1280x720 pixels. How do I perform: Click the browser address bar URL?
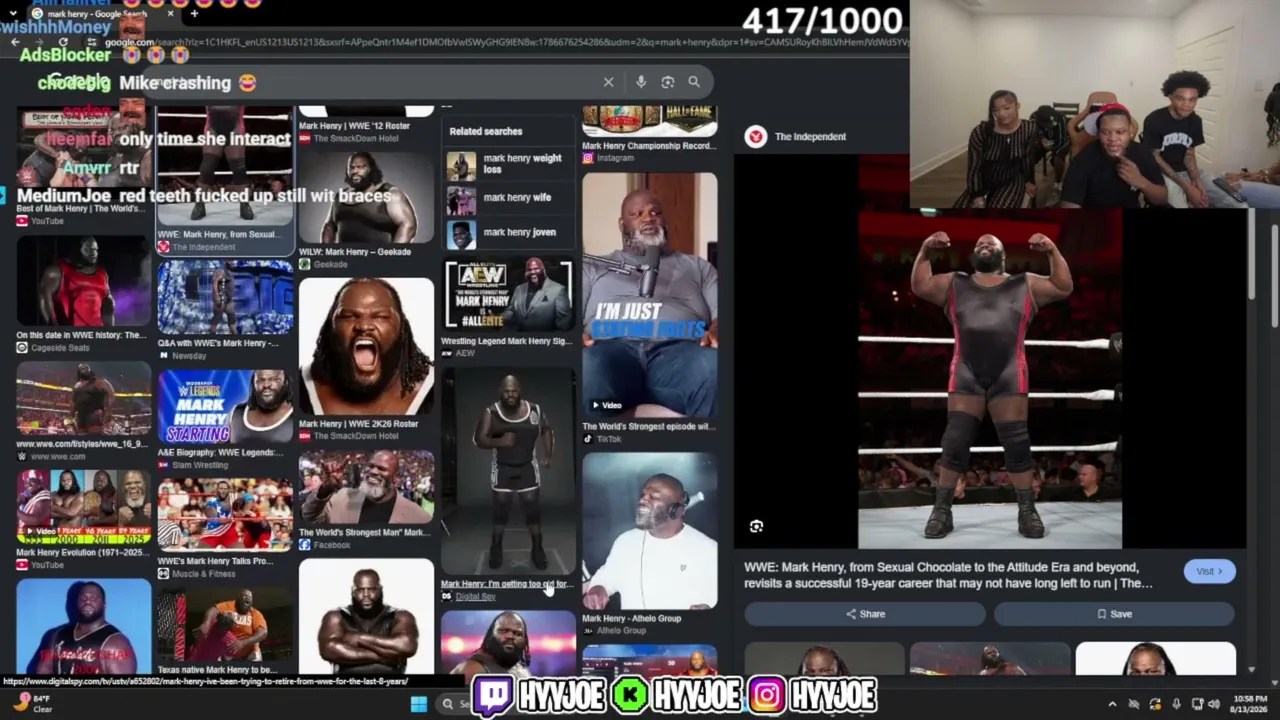[x=505, y=42]
